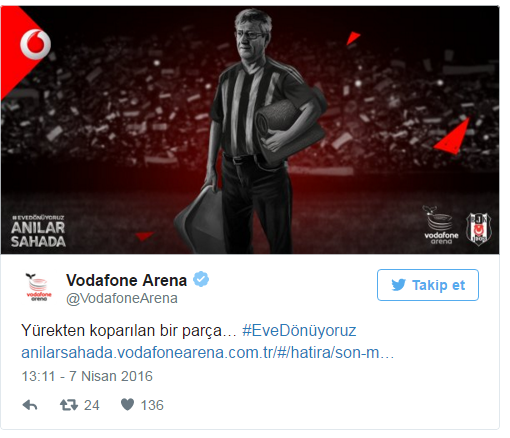Open the tweet's attached photo

click(250, 130)
